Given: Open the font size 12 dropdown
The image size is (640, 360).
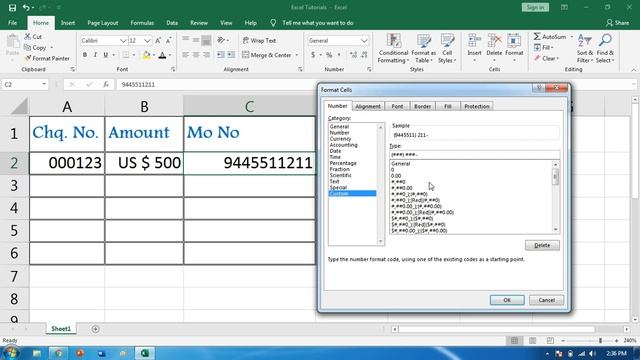Looking at the screenshot, I should [147, 41].
